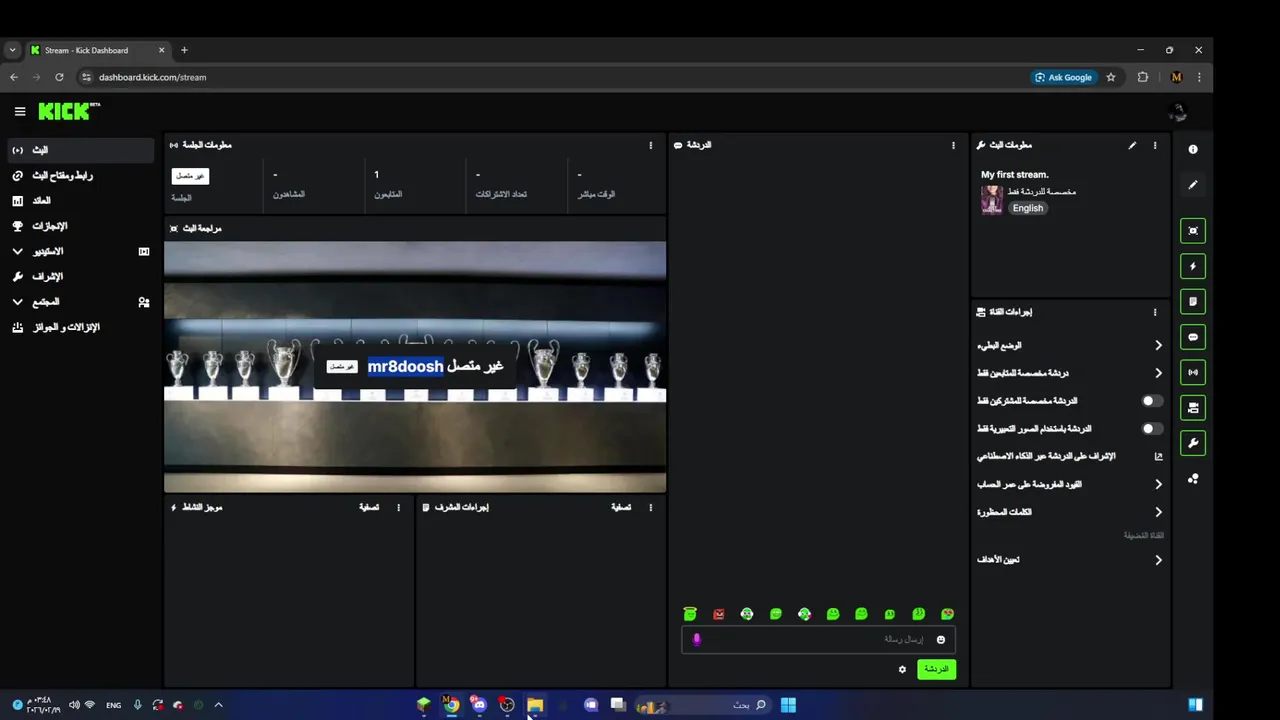Click the mr8doosh channel name in preview

pos(405,367)
